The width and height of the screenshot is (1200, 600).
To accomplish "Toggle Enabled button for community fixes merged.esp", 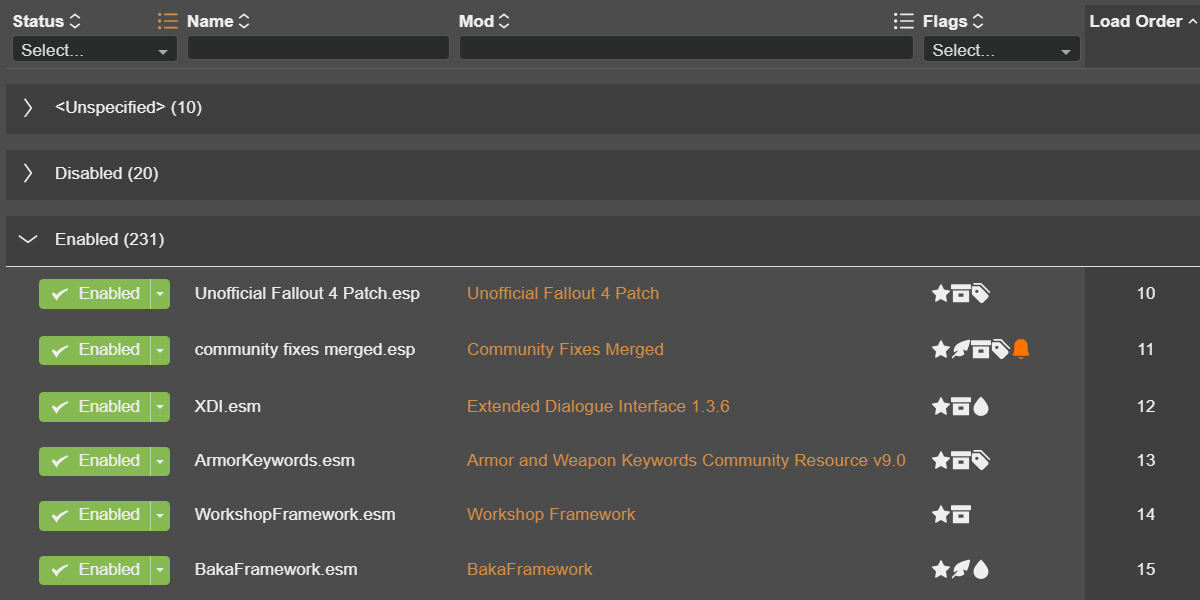I will coord(94,350).
